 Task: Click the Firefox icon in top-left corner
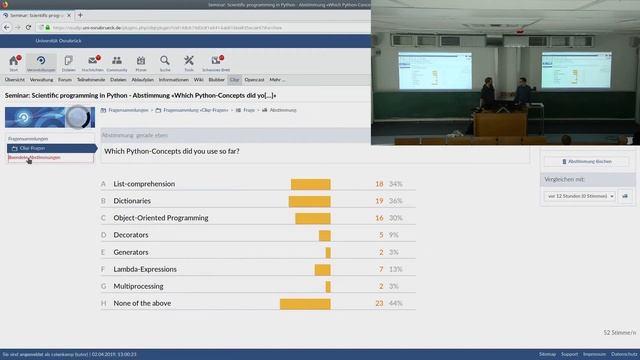(4, 4)
